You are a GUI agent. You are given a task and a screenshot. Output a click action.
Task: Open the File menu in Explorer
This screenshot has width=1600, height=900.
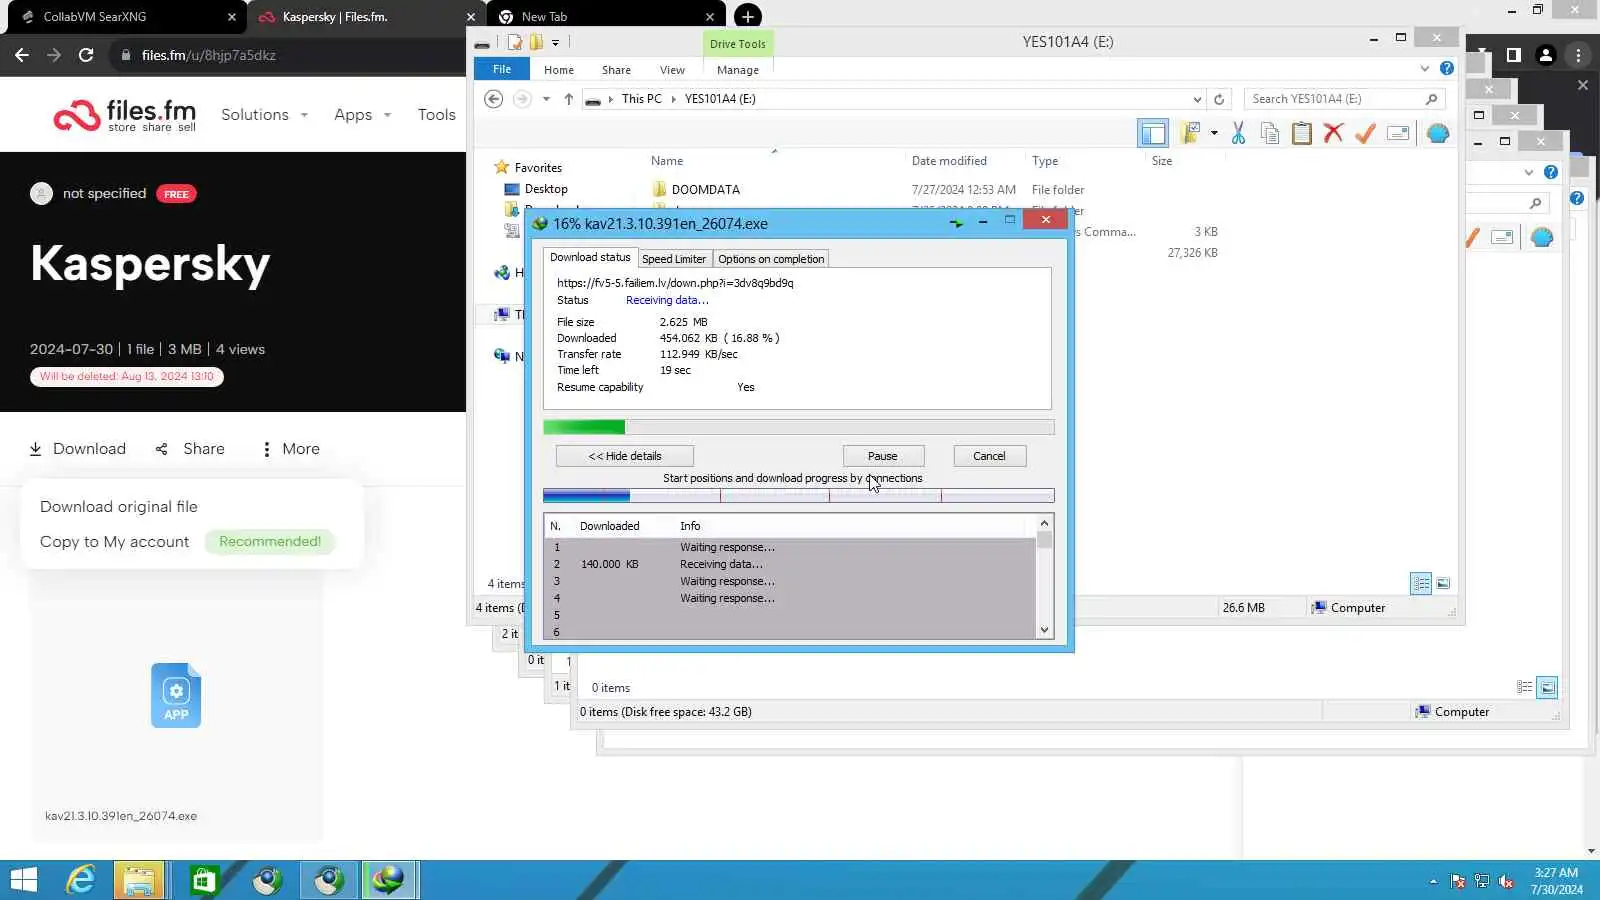(x=502, y=69)
